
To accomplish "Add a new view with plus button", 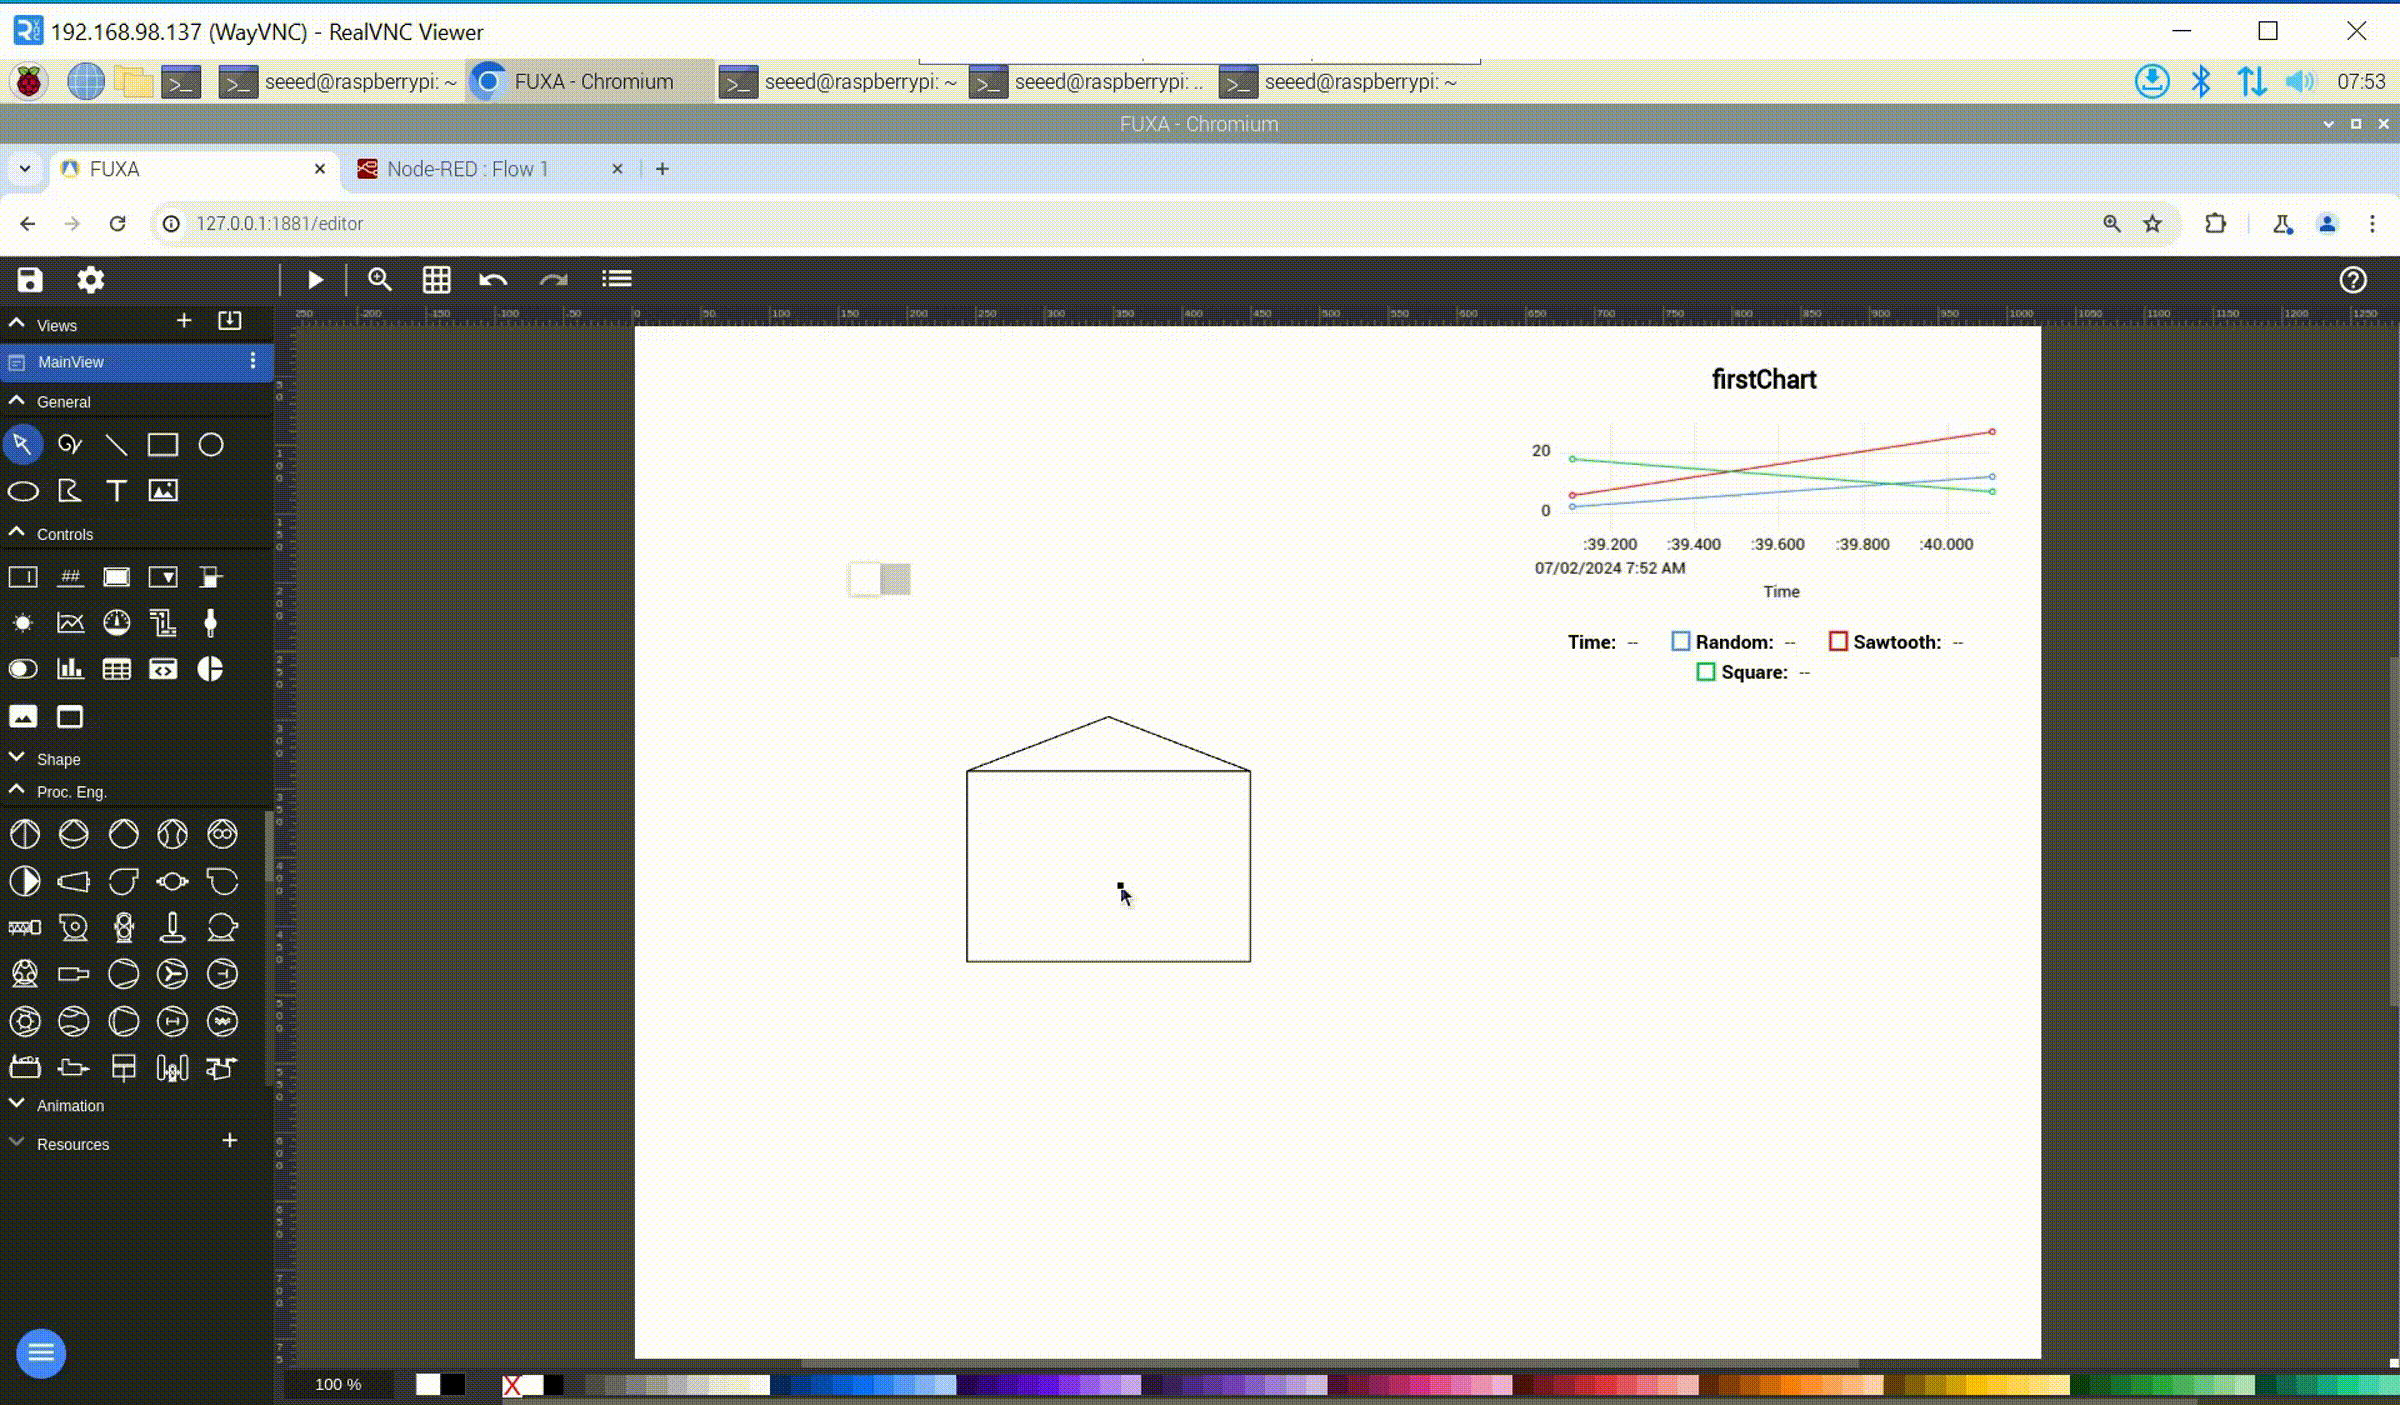I will tap(184, 321).
